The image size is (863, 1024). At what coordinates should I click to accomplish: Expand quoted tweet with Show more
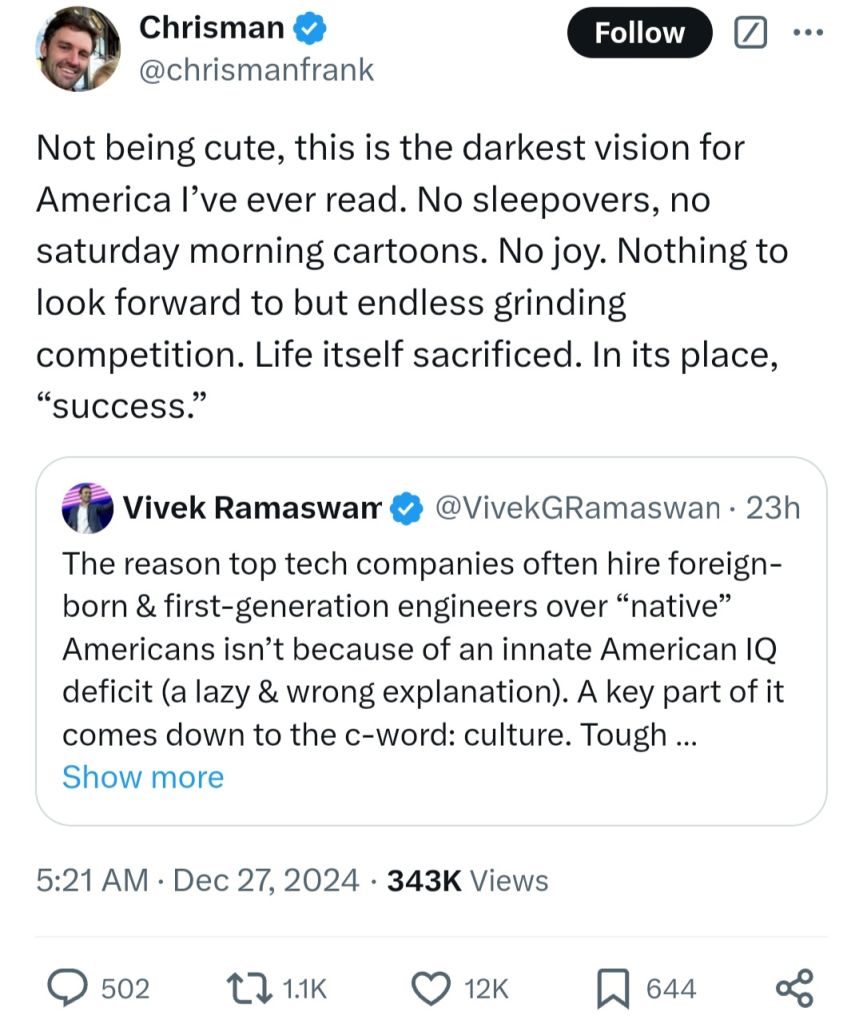click(143, 777)
